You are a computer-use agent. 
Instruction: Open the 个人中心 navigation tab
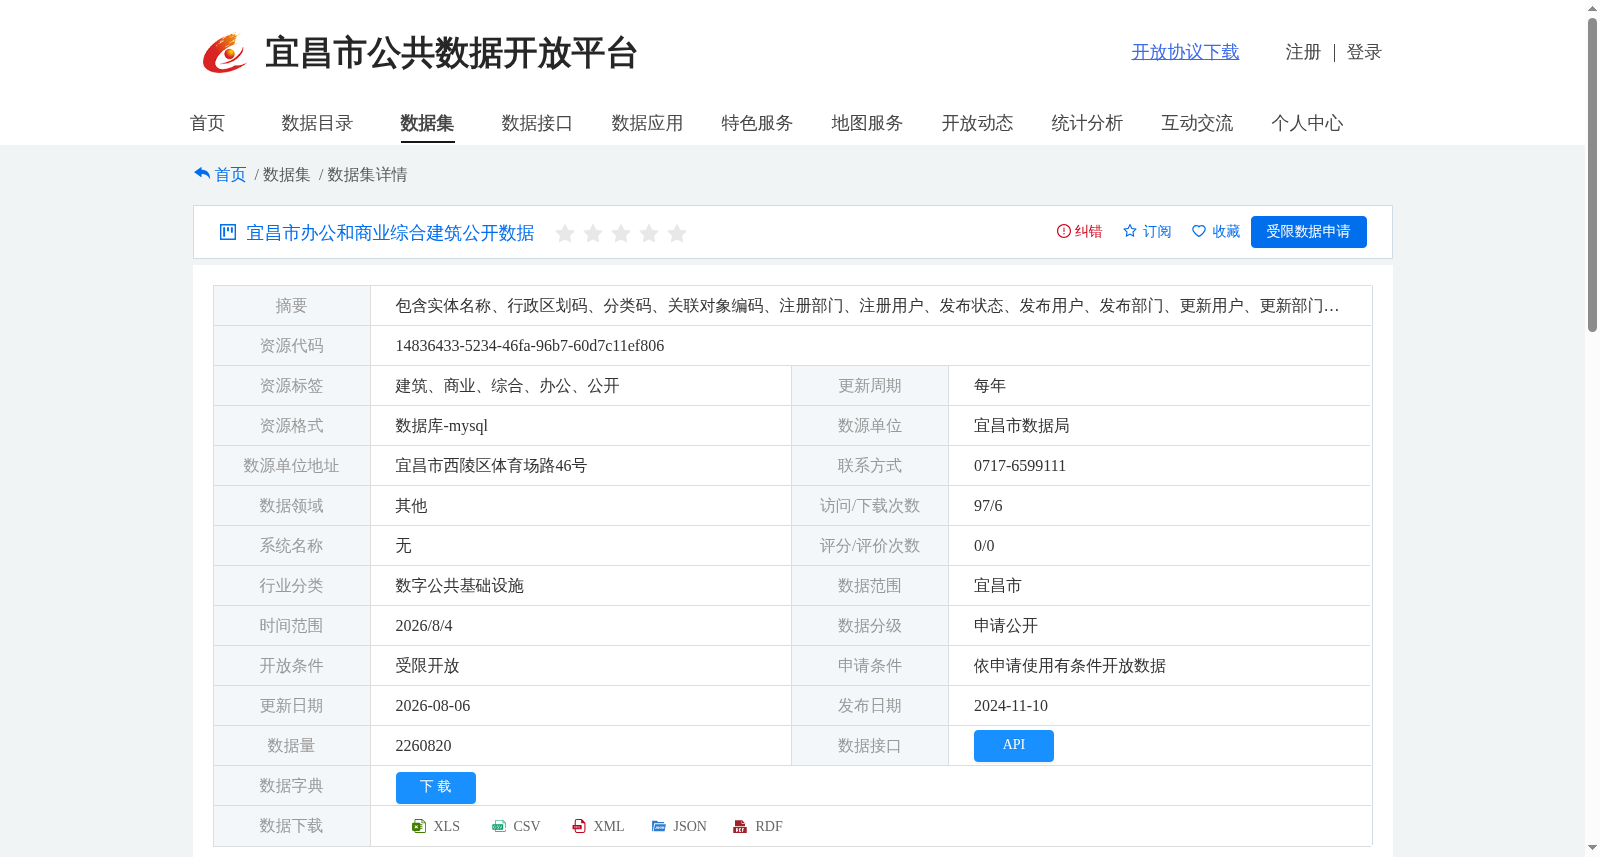point(1307,123)
